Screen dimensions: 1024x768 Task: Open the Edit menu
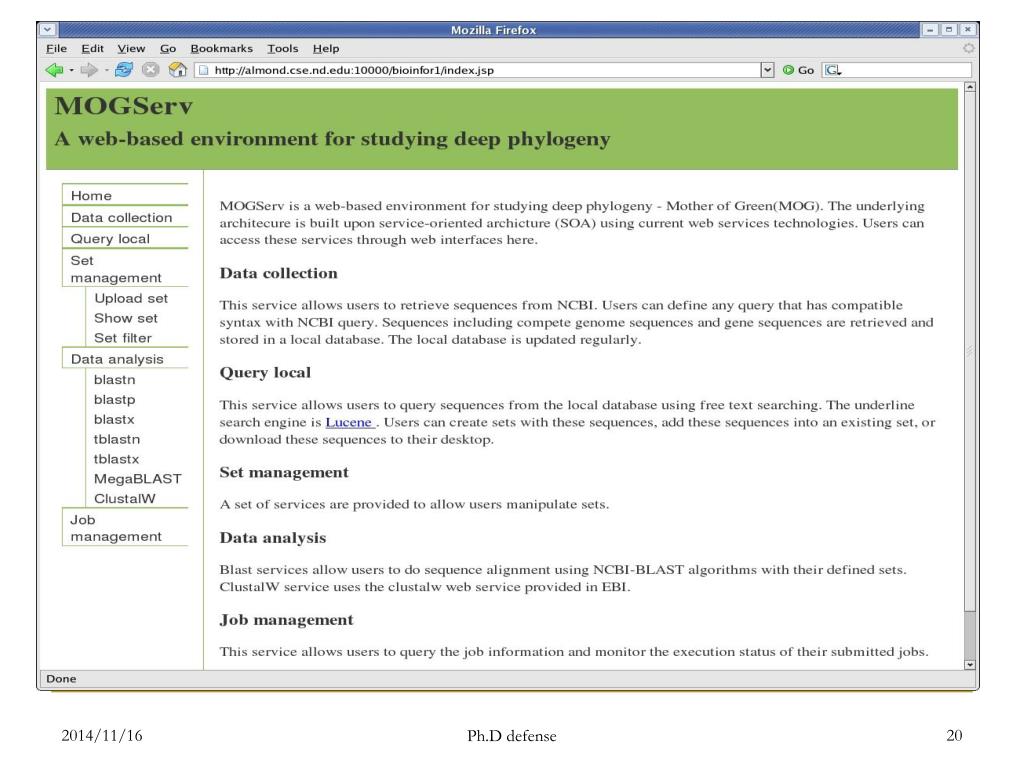(x=92, y=48)
